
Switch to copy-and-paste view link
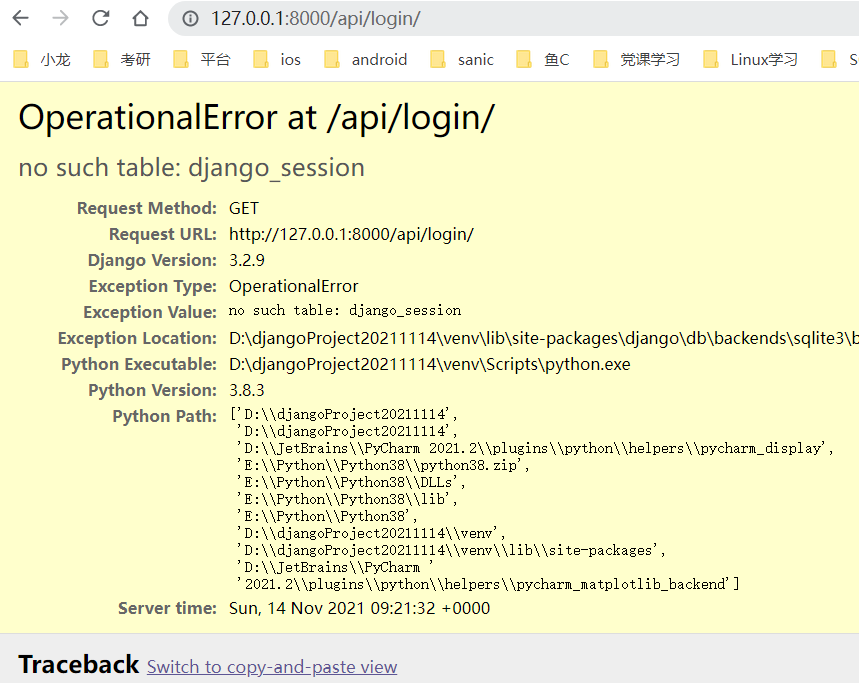tap(272, 667)
